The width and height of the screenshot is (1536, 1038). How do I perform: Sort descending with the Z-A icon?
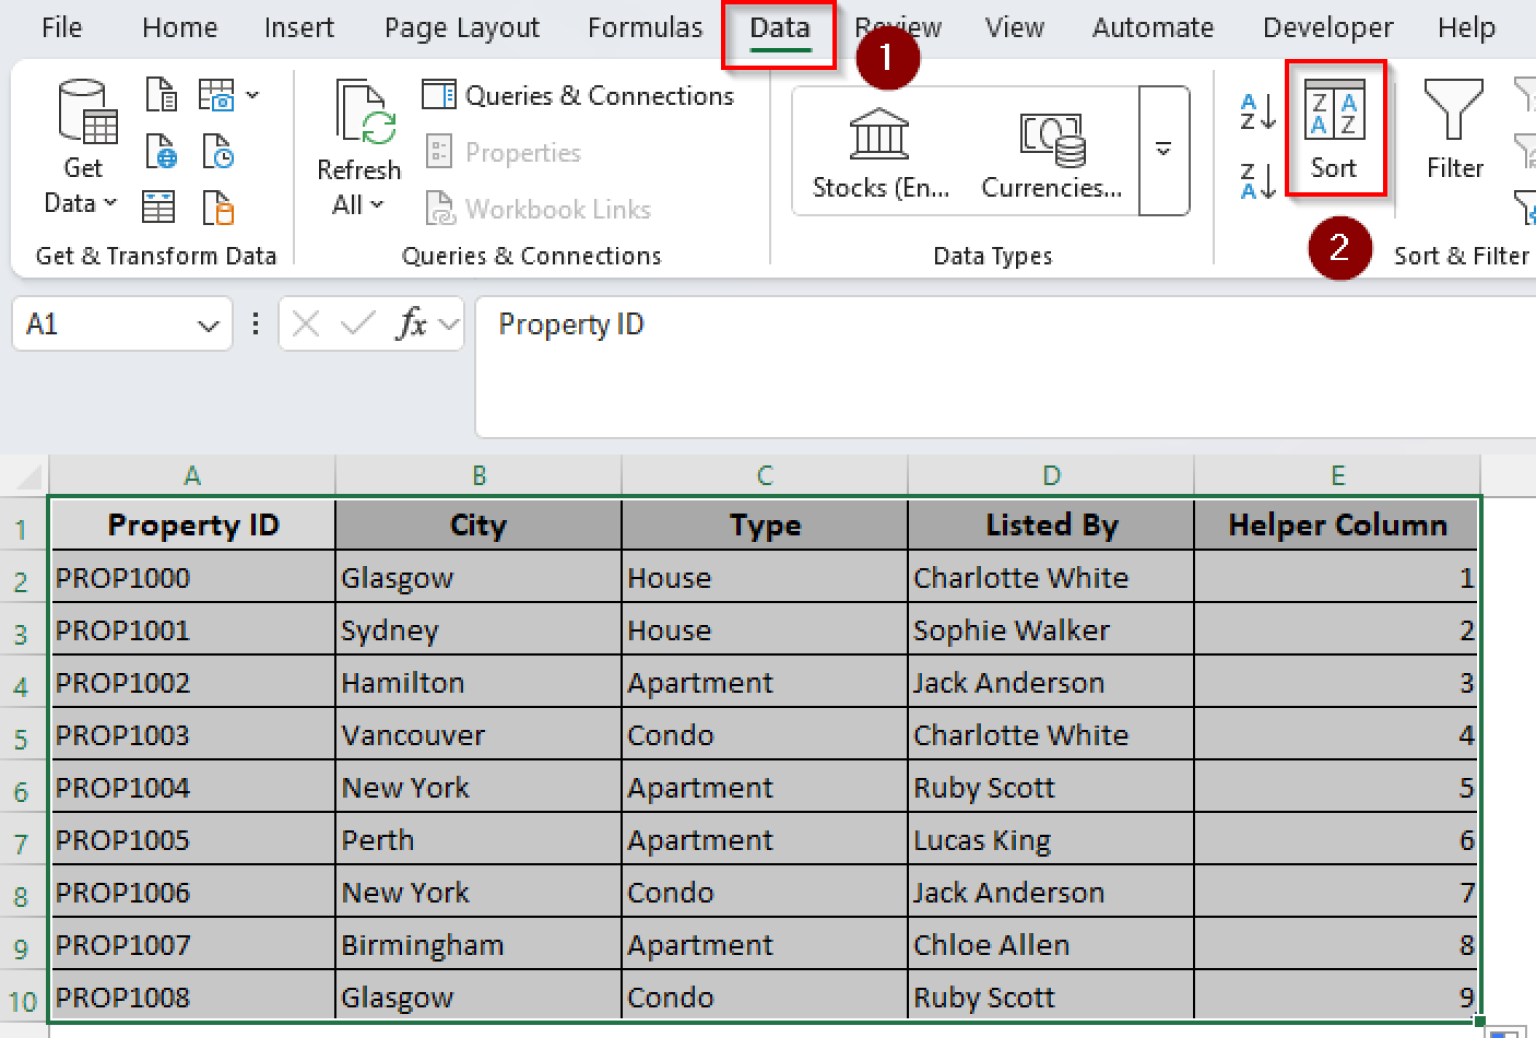pos(1254,182)
